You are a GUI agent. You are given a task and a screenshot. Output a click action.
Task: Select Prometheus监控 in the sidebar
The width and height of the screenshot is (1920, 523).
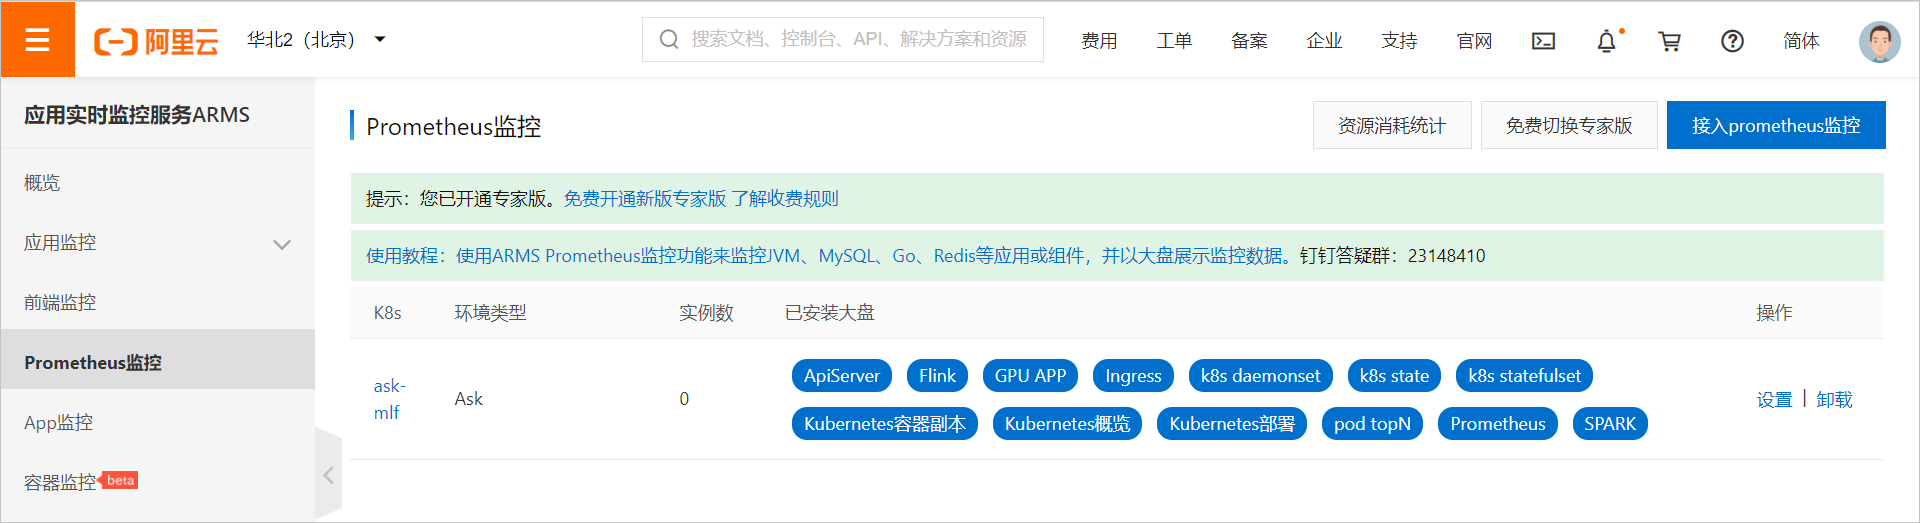(x=157, y=362)
